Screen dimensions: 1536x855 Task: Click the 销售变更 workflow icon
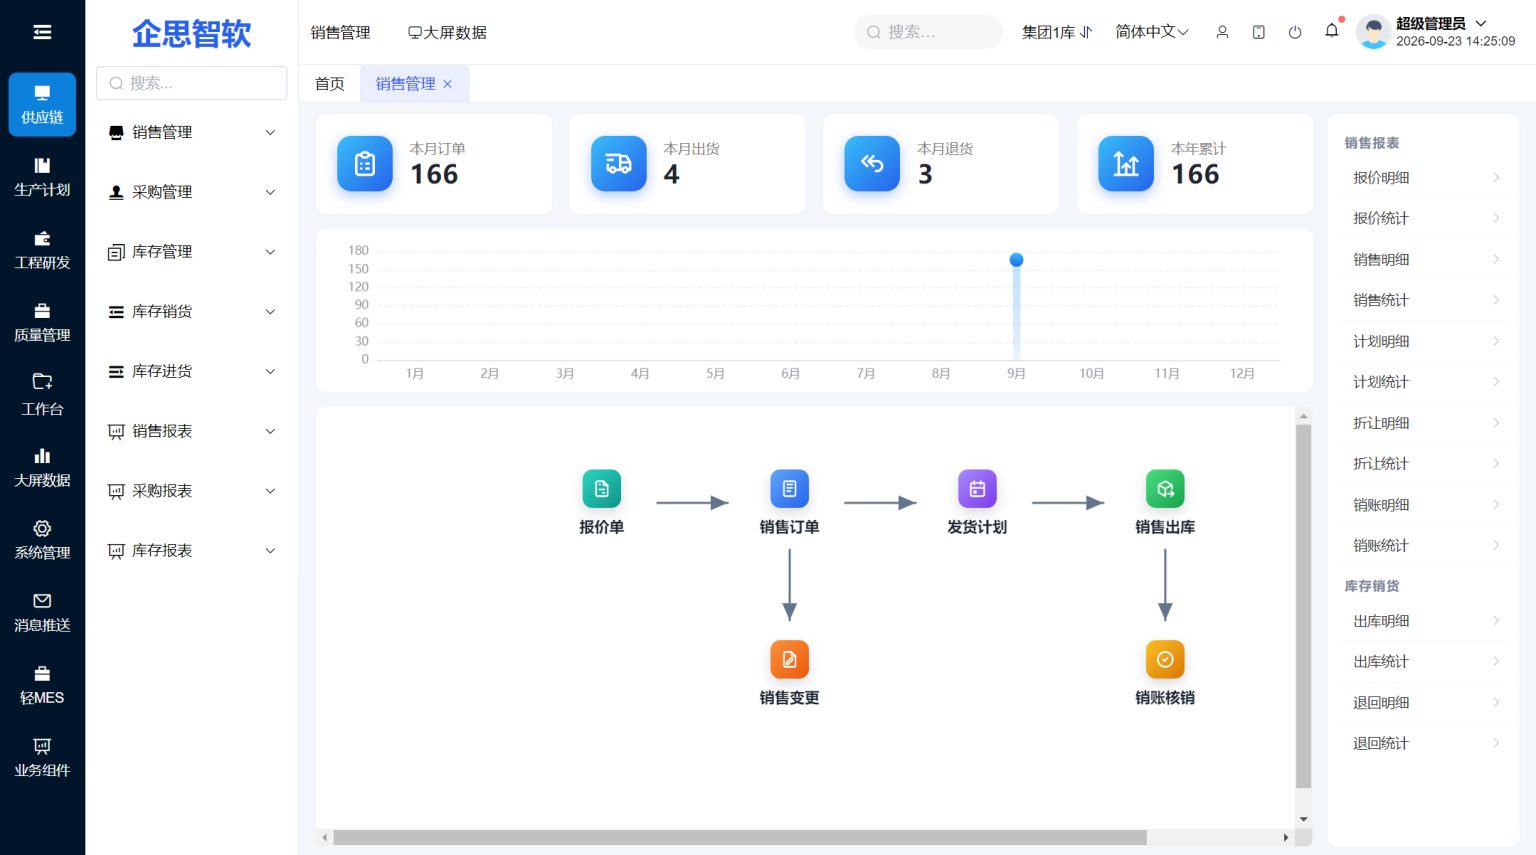point(789,660)
